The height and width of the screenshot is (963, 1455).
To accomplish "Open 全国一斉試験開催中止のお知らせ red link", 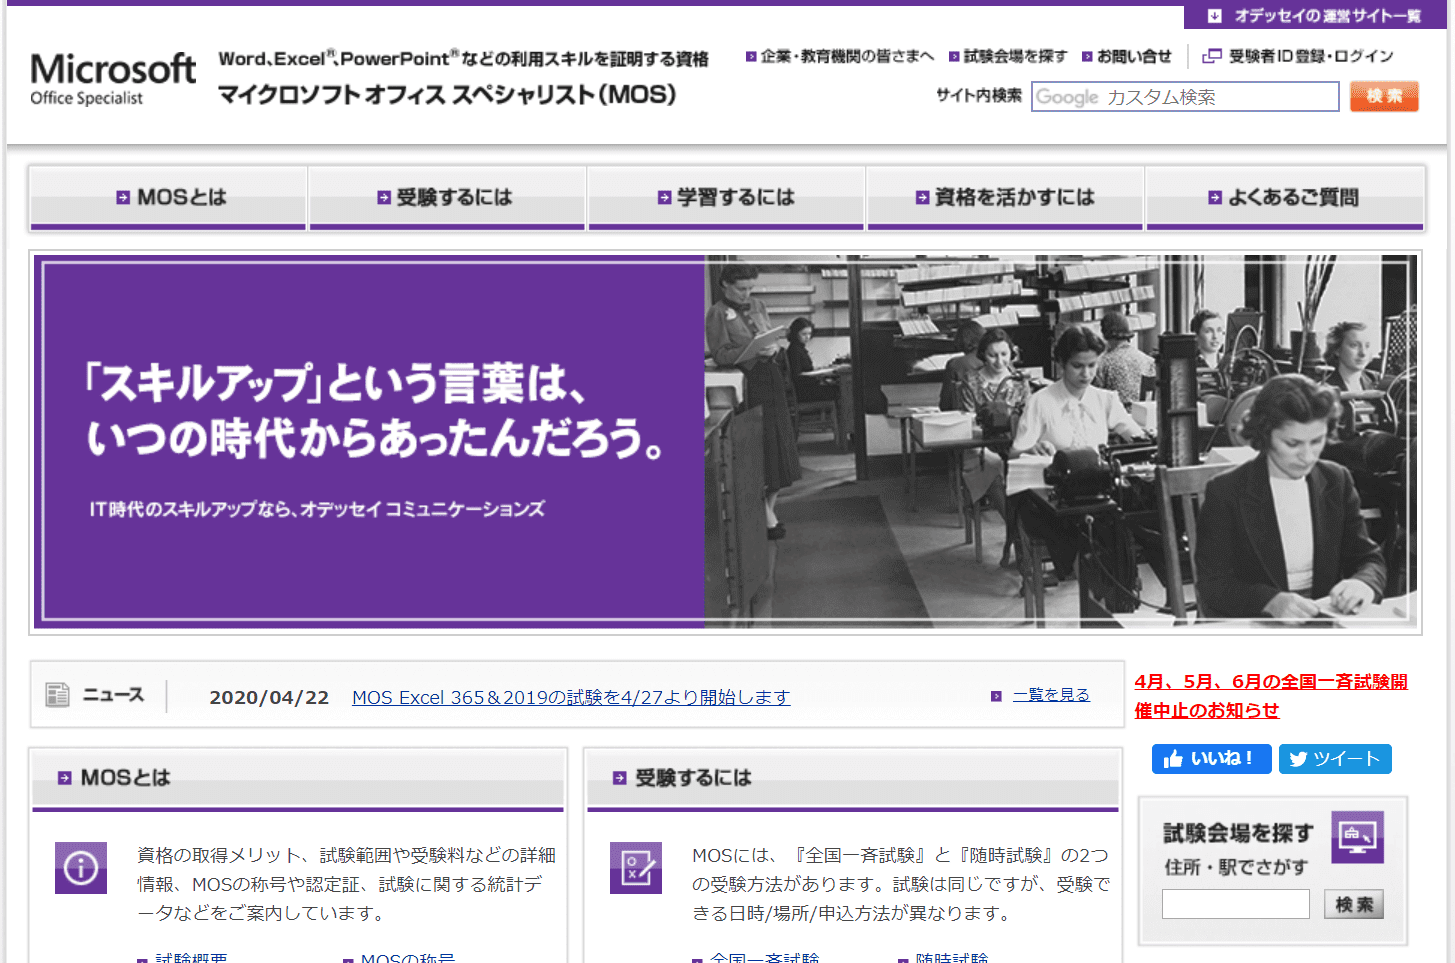I will tap(1270, 696).
